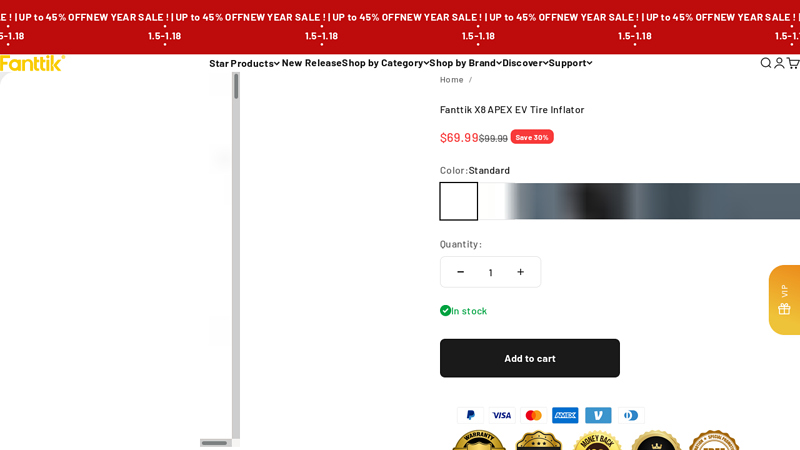Image resolution: width=800 pixels, height=450 pixels.
Task: Click the American Express payment icon
Action: click(x=565, y=415)
